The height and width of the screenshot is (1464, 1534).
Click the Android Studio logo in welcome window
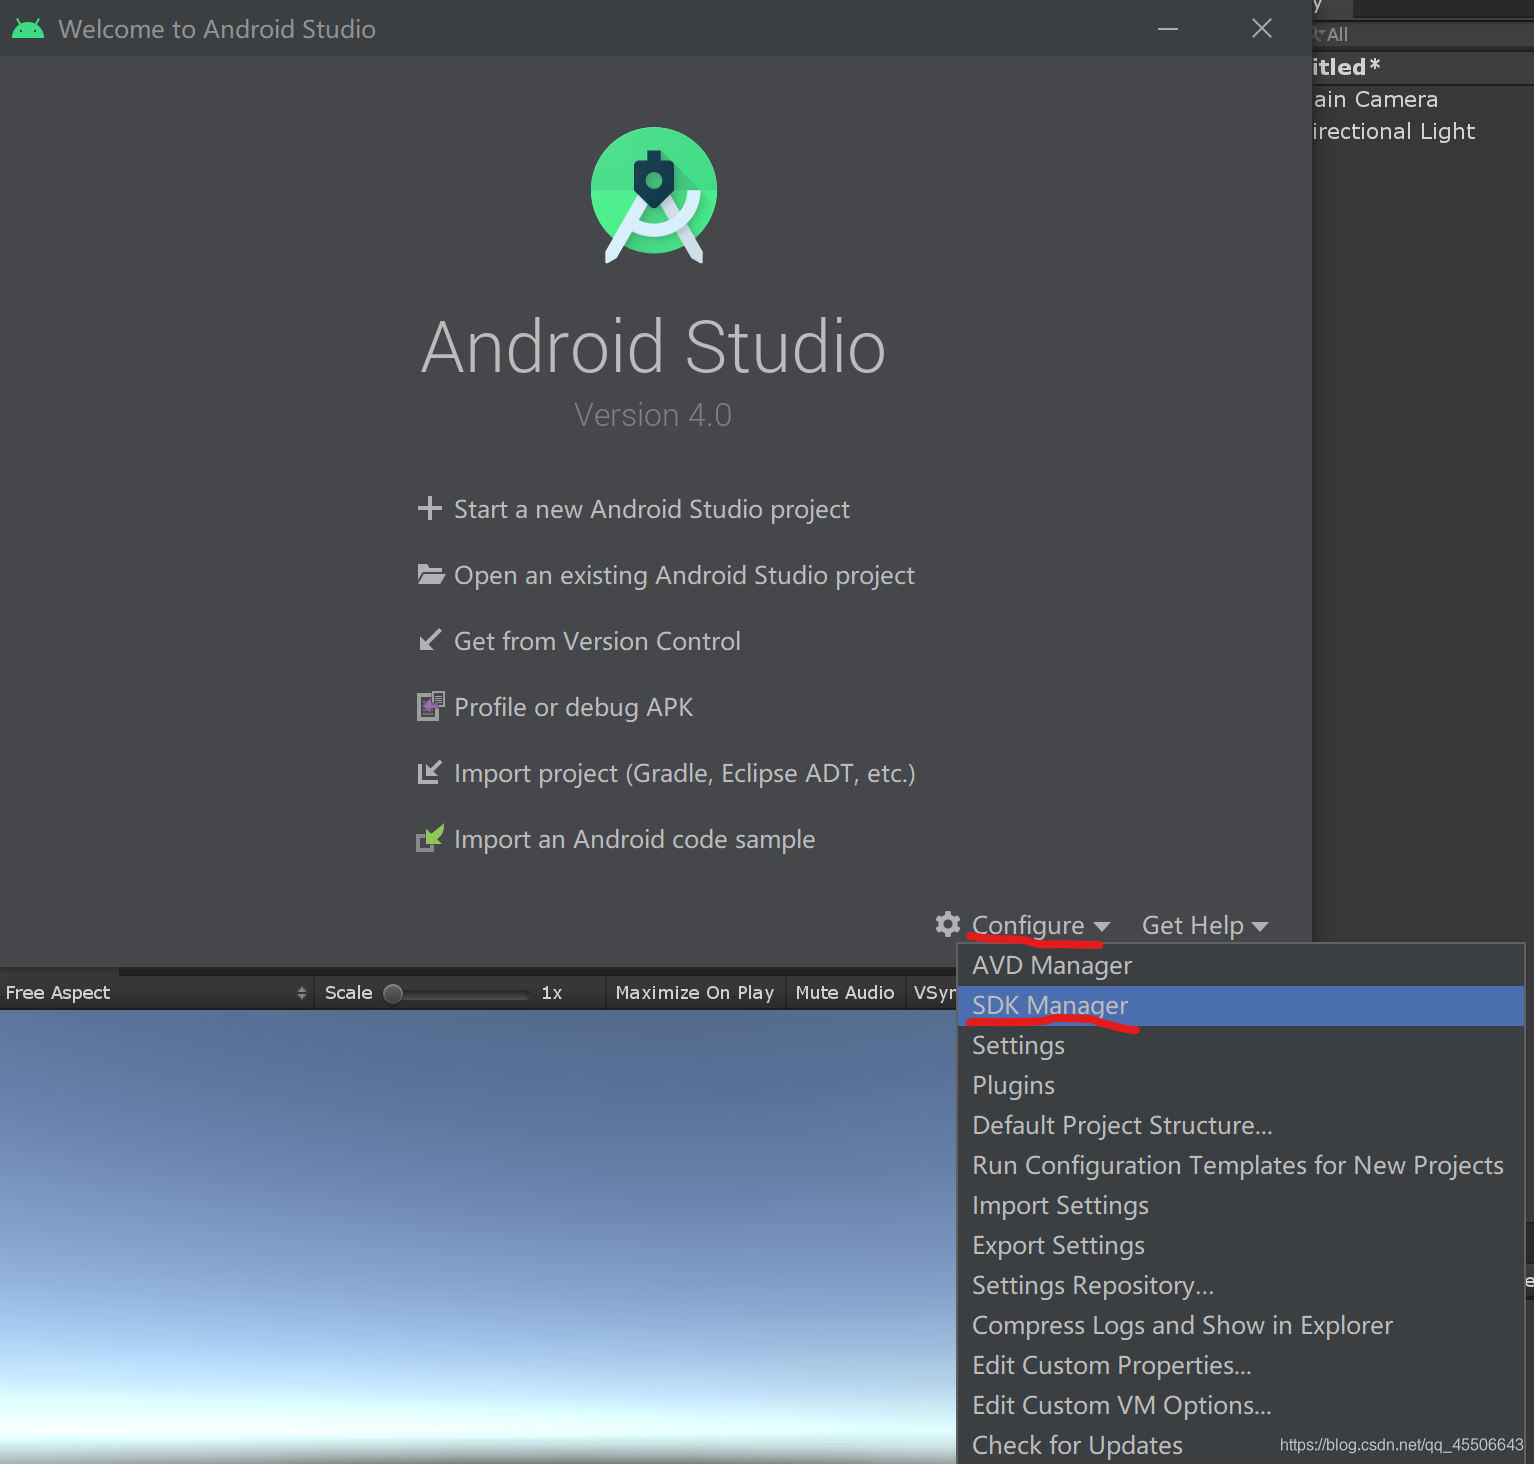click(654, 195)
